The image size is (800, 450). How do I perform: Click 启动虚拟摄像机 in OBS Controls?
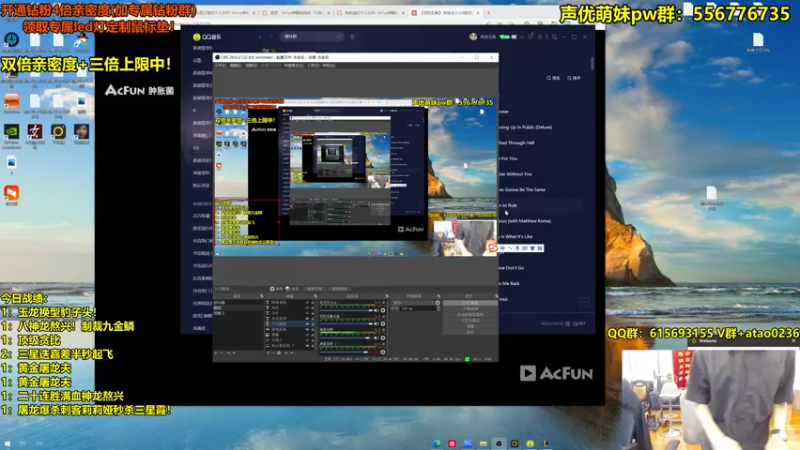[470, 314]
